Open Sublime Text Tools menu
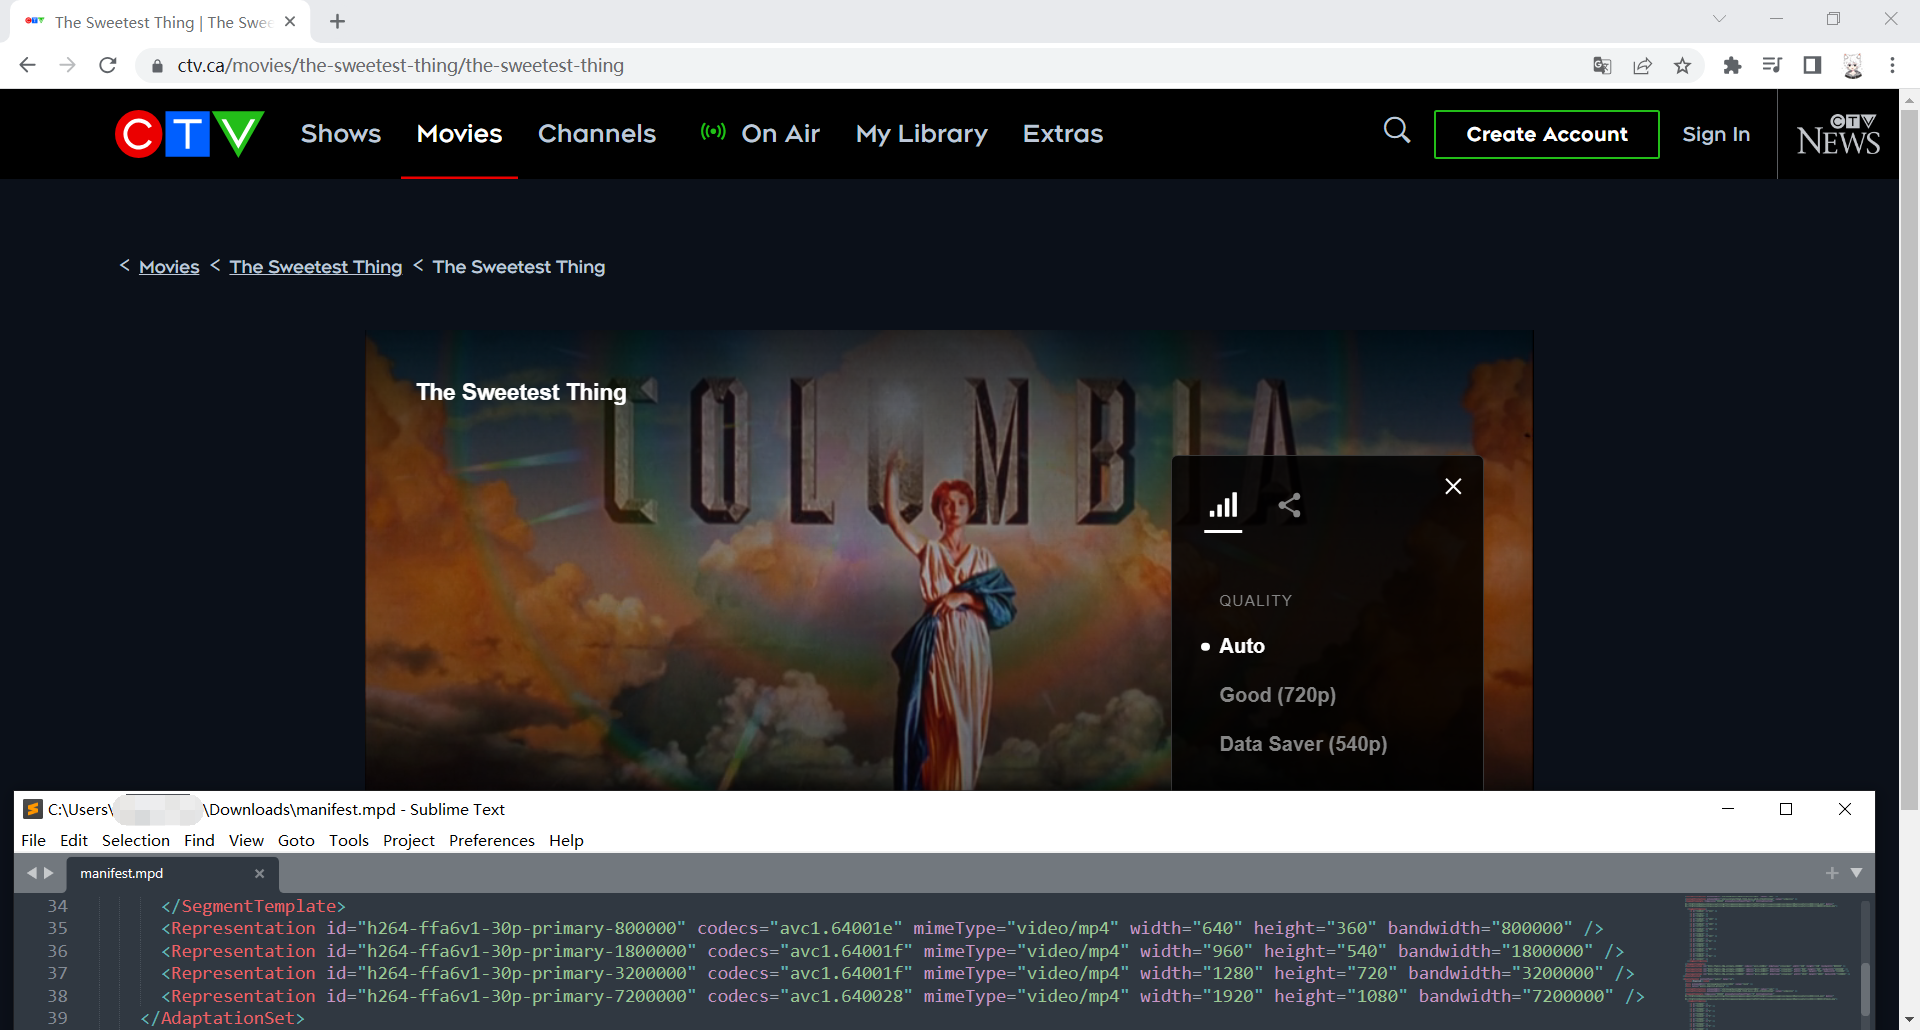This screenshot has height=1030, width=1920. (x=349, y=840)
